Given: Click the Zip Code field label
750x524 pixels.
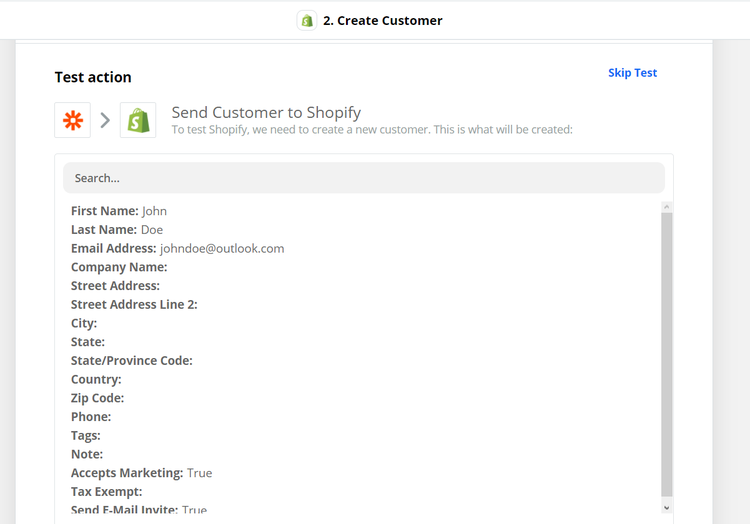Looking at the screenshot, I should (98, 398).
